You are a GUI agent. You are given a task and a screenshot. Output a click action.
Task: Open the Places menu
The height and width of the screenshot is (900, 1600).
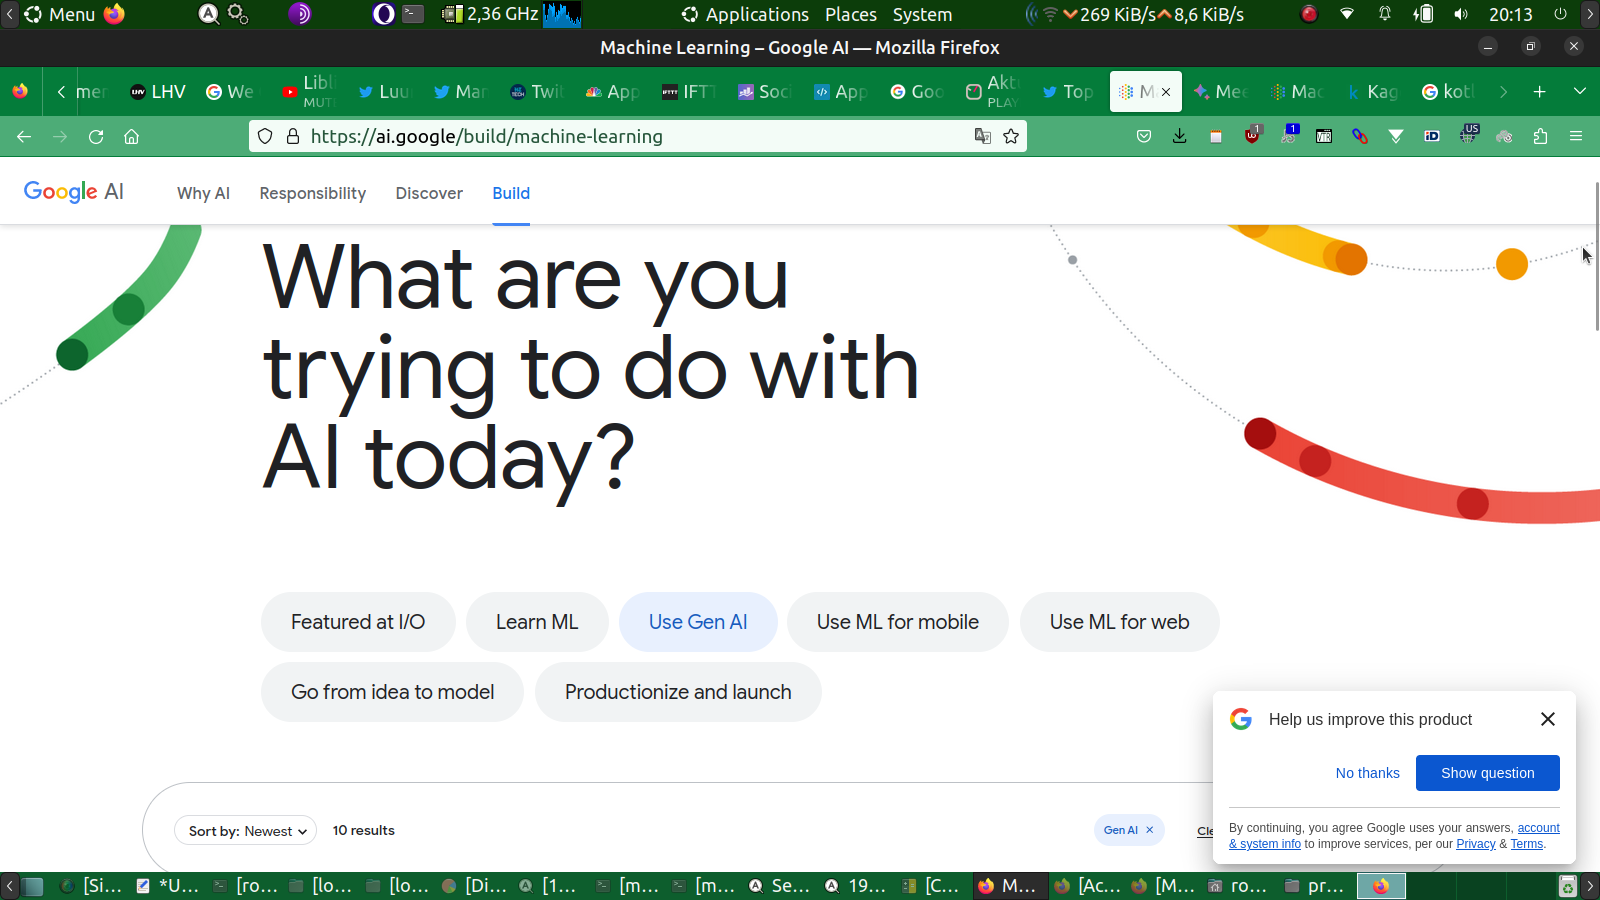coord(851,14)
